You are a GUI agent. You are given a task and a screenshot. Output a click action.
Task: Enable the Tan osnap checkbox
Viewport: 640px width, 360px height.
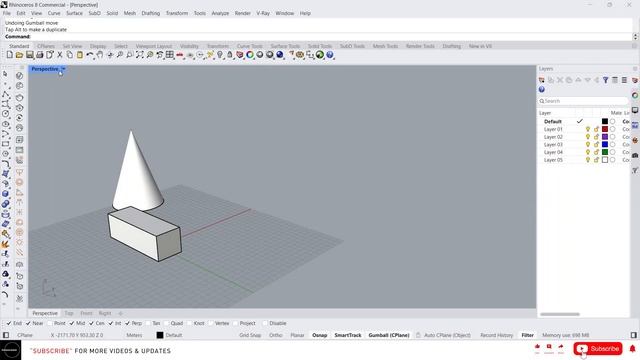(148, 323)
